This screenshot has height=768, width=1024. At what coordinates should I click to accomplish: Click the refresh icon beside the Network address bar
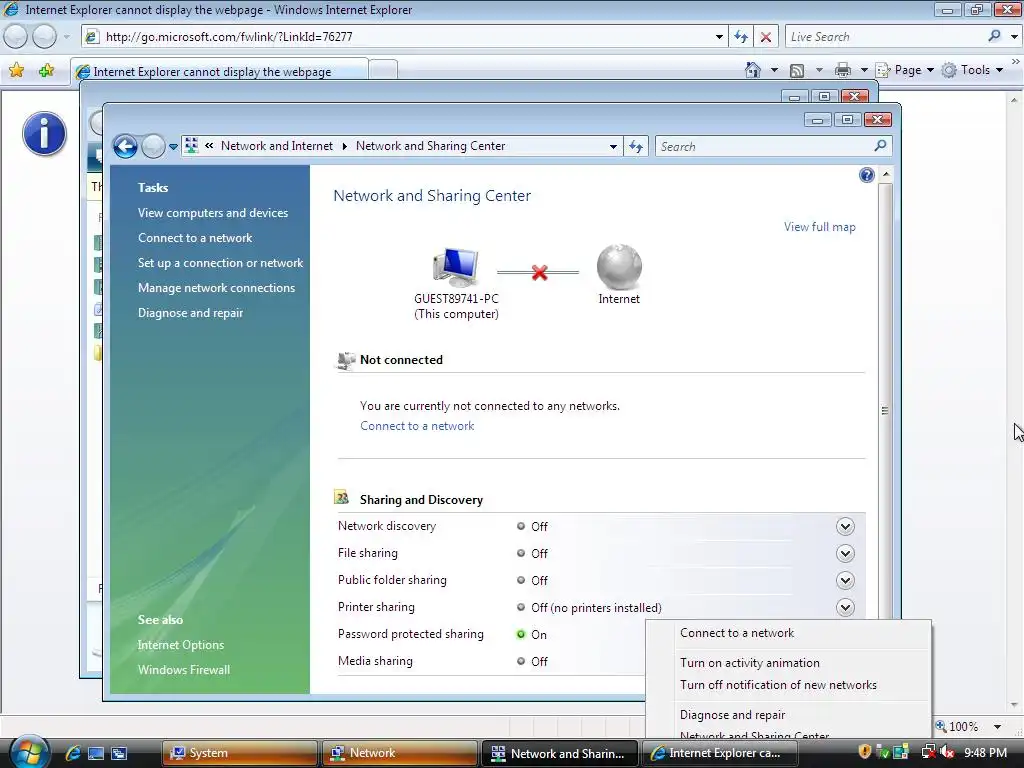coord(636,146)
